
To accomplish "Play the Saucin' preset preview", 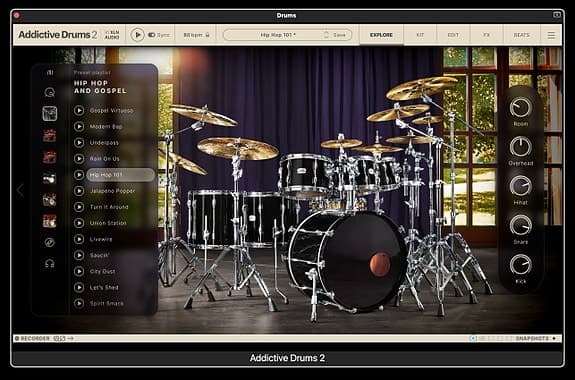I will pyautogui.click(x=79, y=255).
